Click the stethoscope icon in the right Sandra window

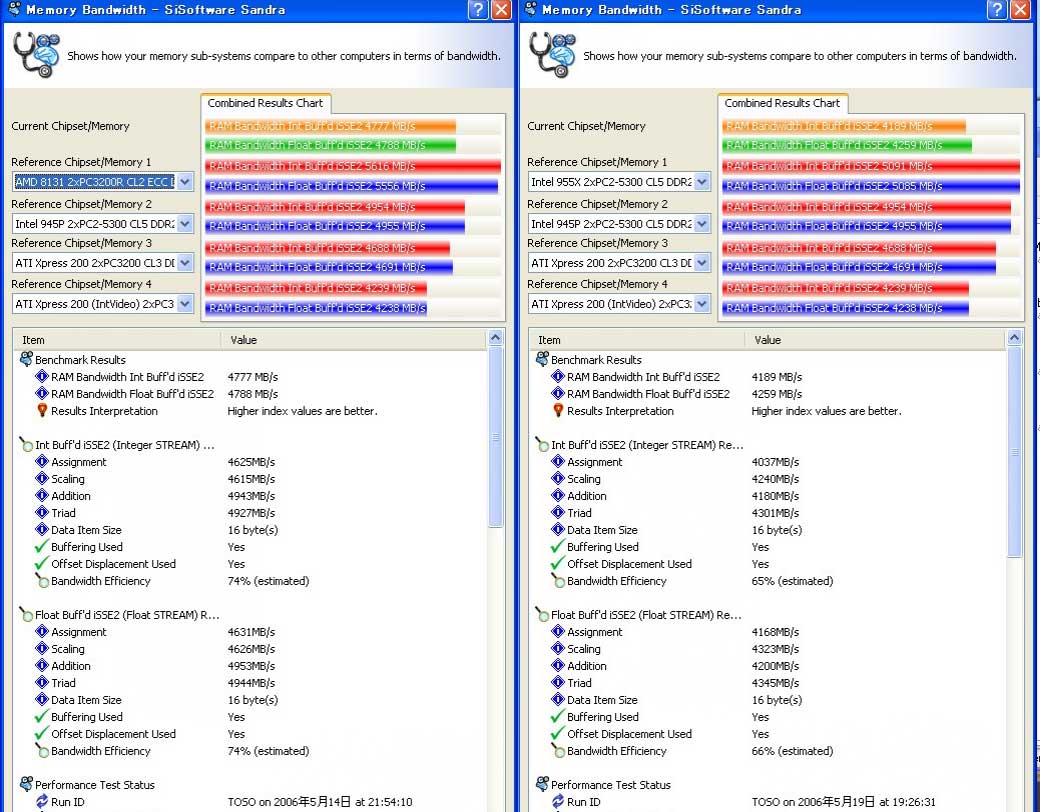[552, 54]
